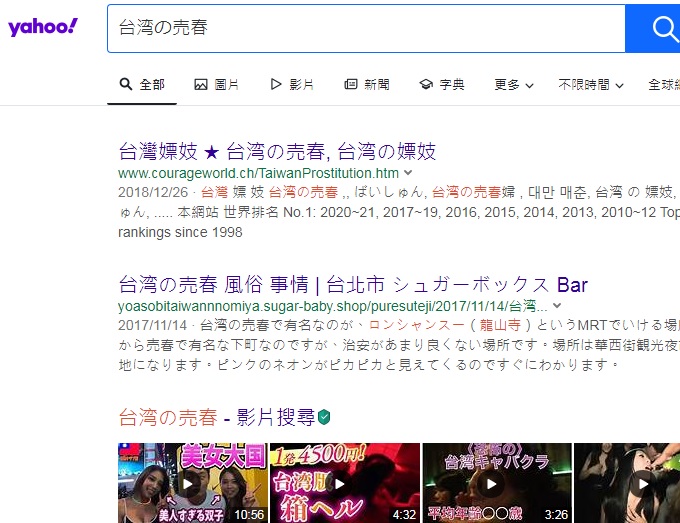The height and width of the screenshot is (523, 680).
Task: Expand the 更多 dropdown menu
Action: coord(513,85)
